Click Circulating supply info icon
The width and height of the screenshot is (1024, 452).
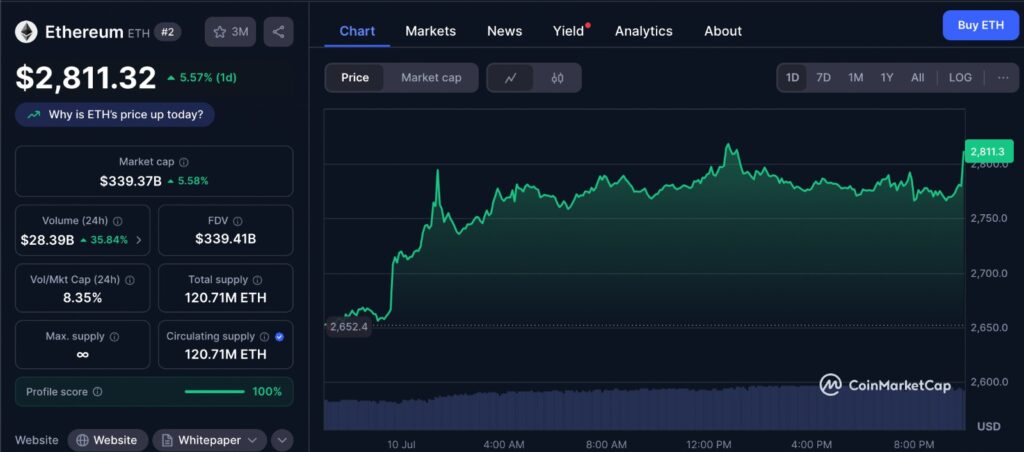(x=264, y=336)
